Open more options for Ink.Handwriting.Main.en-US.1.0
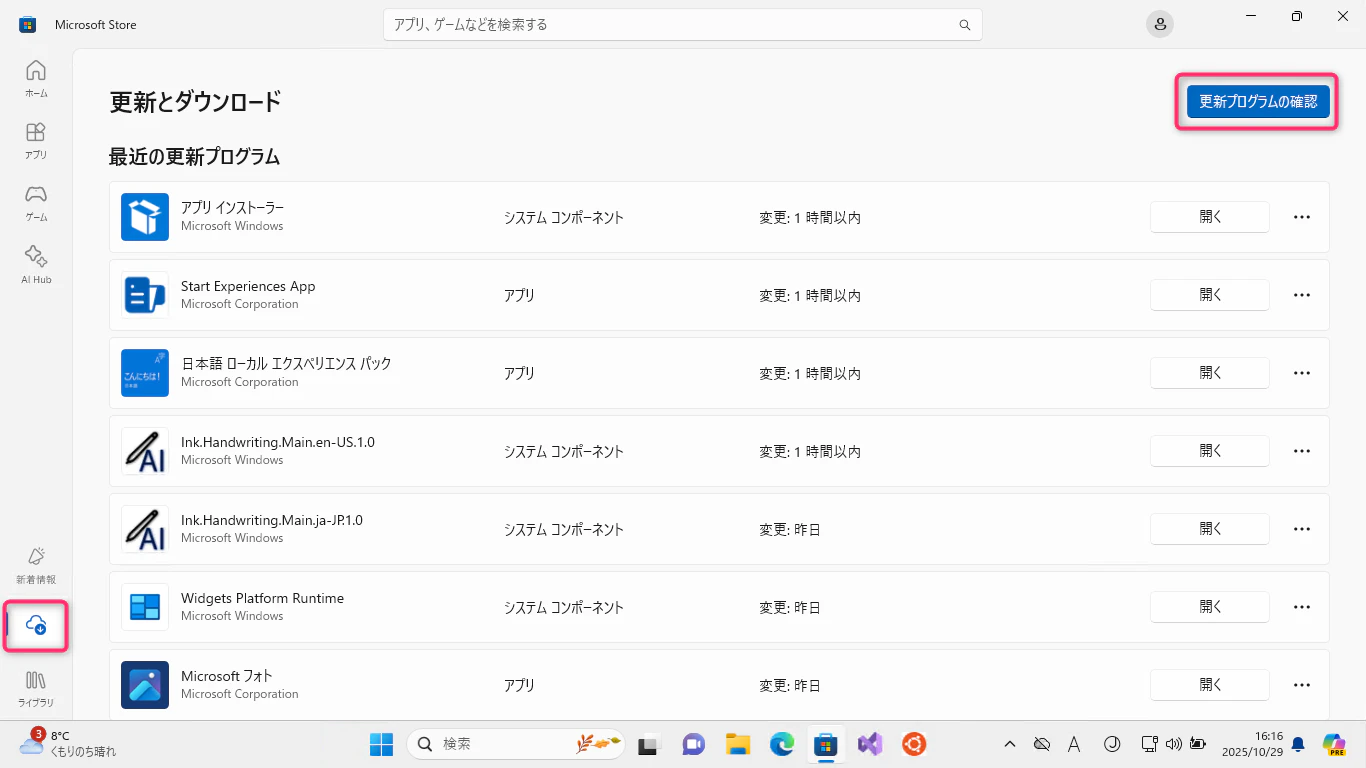The width and height of the screenshot is (1366, 768). point(1302,451)
